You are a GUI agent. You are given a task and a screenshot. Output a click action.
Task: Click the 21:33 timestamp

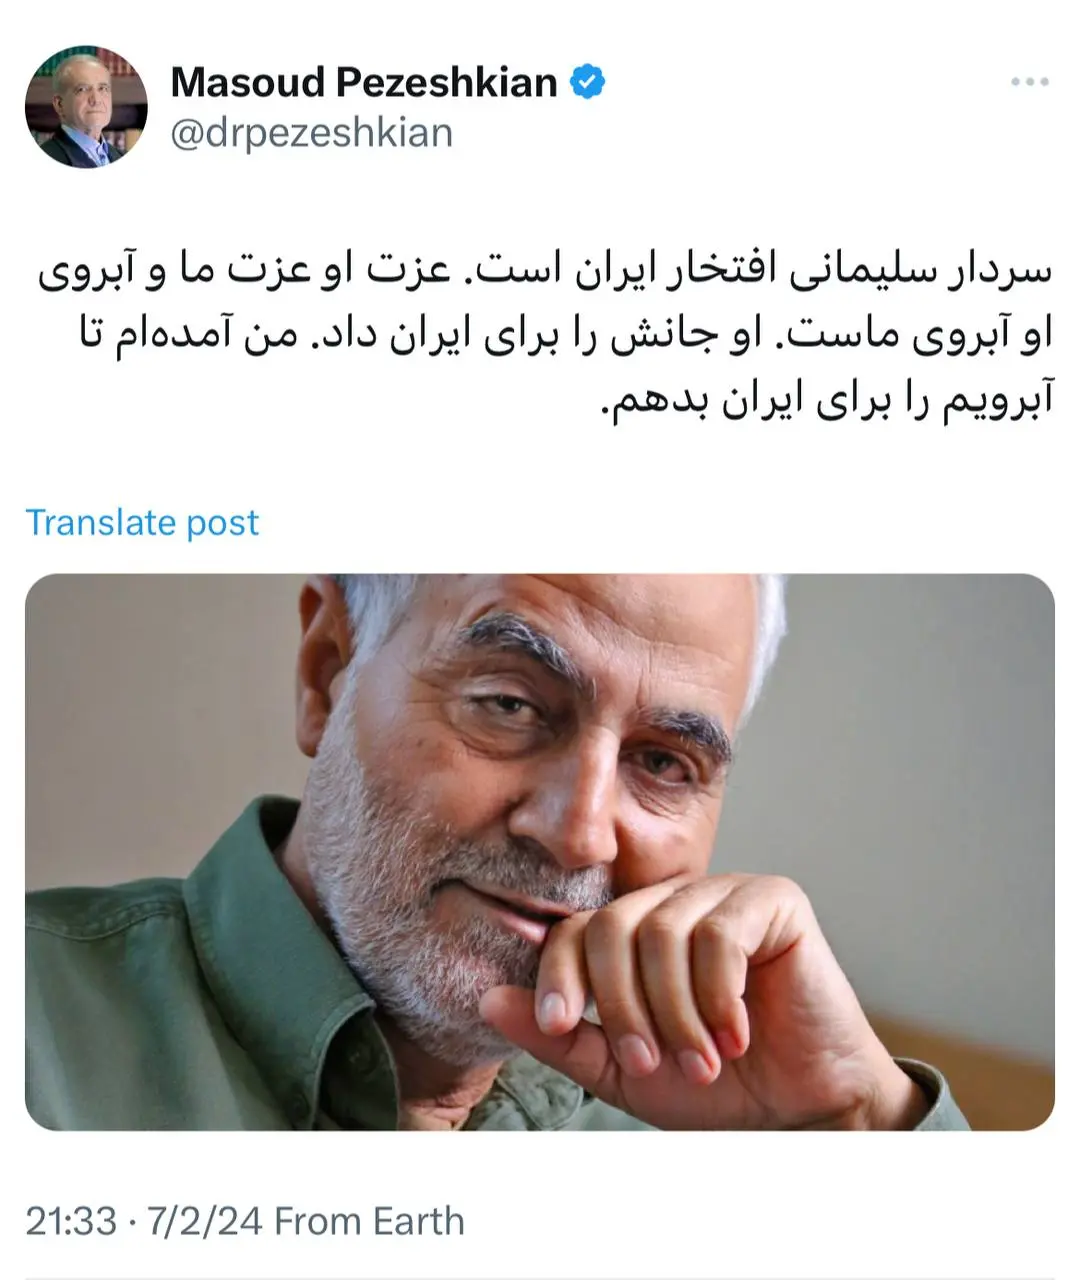coord(70,1221)
